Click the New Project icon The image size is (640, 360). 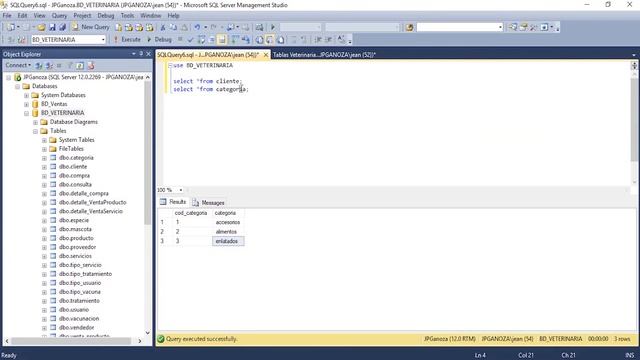pyautogui.click(x=11, y=27)
